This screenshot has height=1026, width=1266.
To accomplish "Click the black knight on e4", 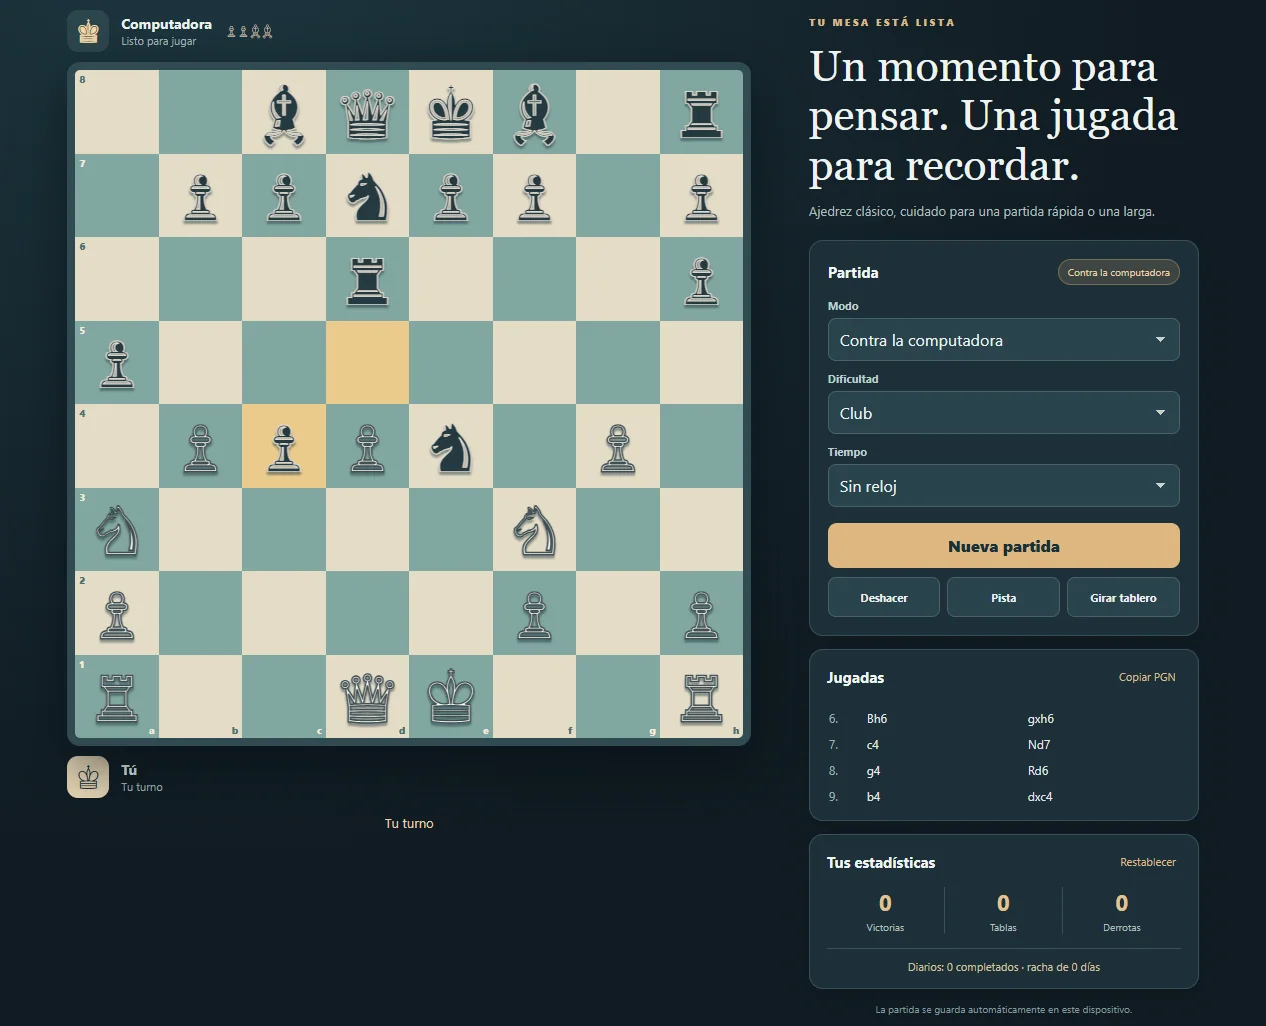I will coord(451,446).
